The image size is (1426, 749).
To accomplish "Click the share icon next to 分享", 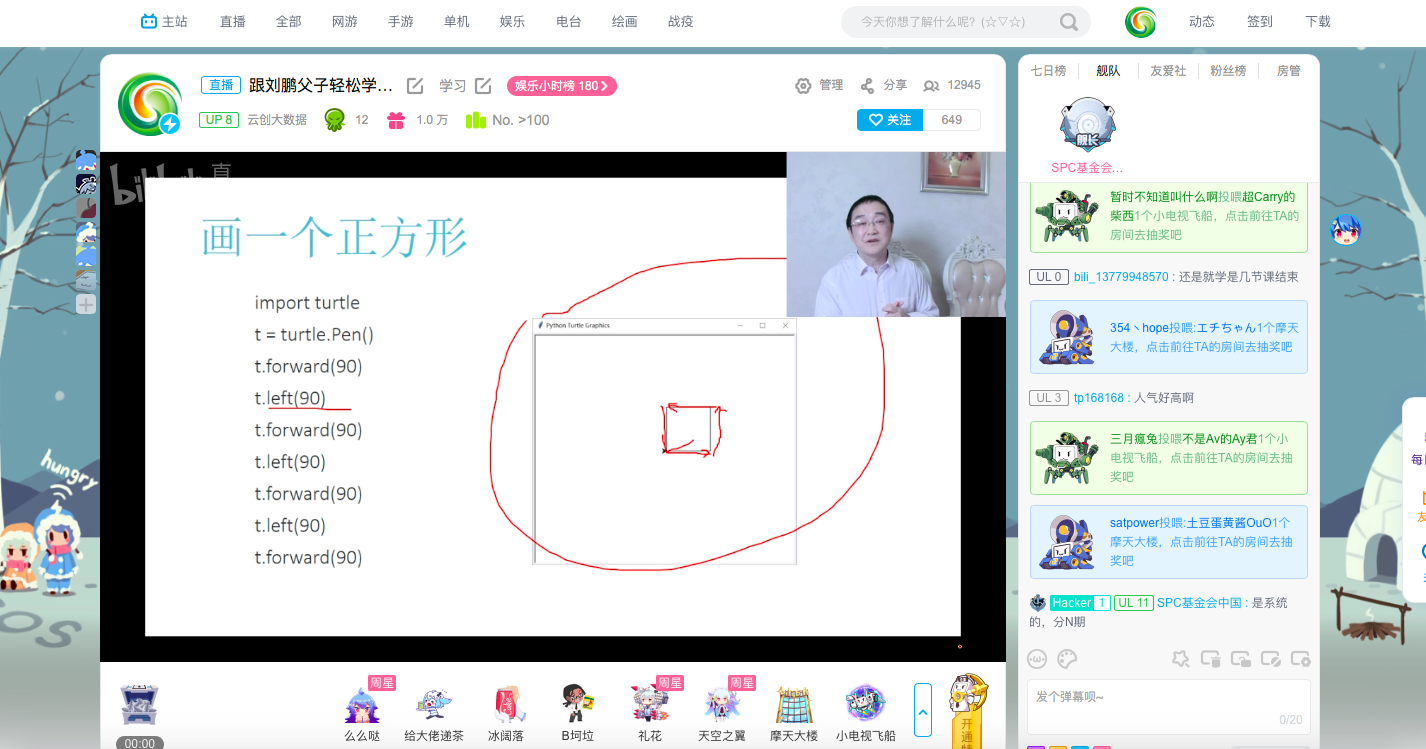I will 867,86.
